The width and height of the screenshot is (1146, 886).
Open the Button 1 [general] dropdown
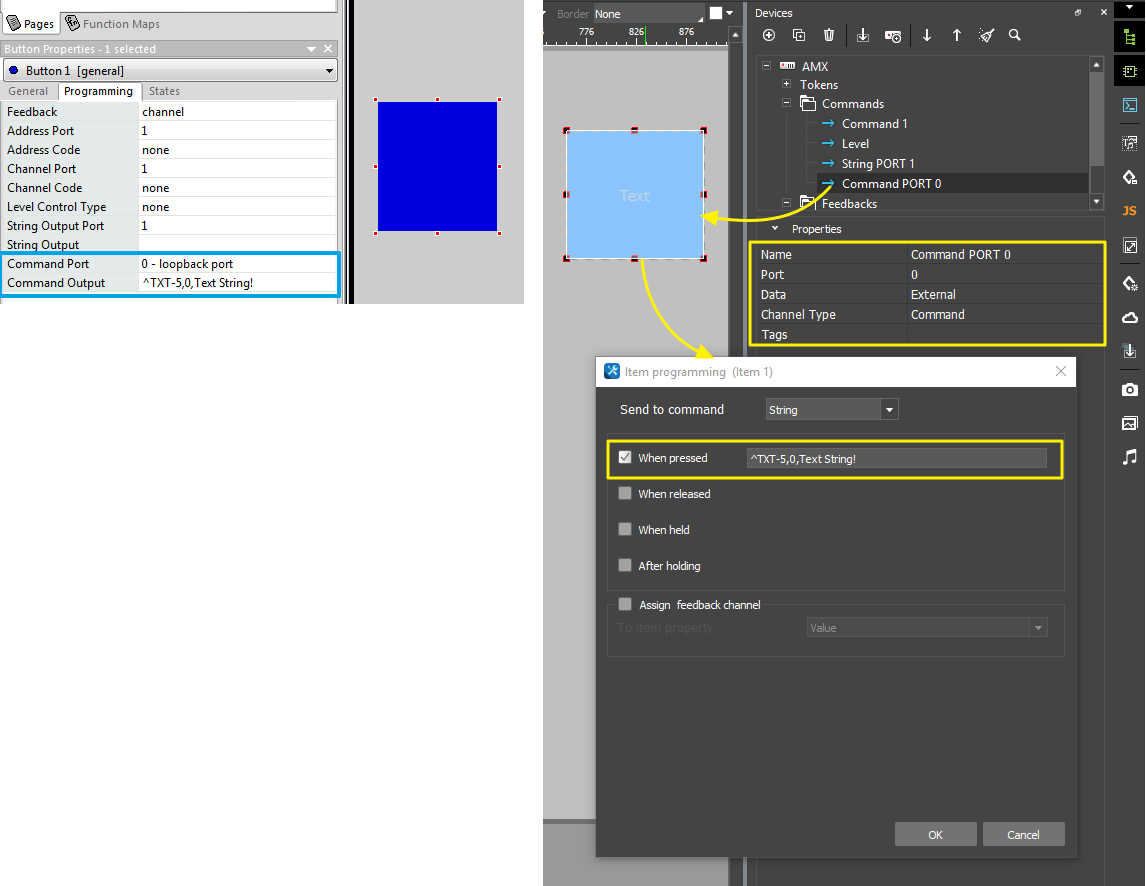[x=330, y=71]
